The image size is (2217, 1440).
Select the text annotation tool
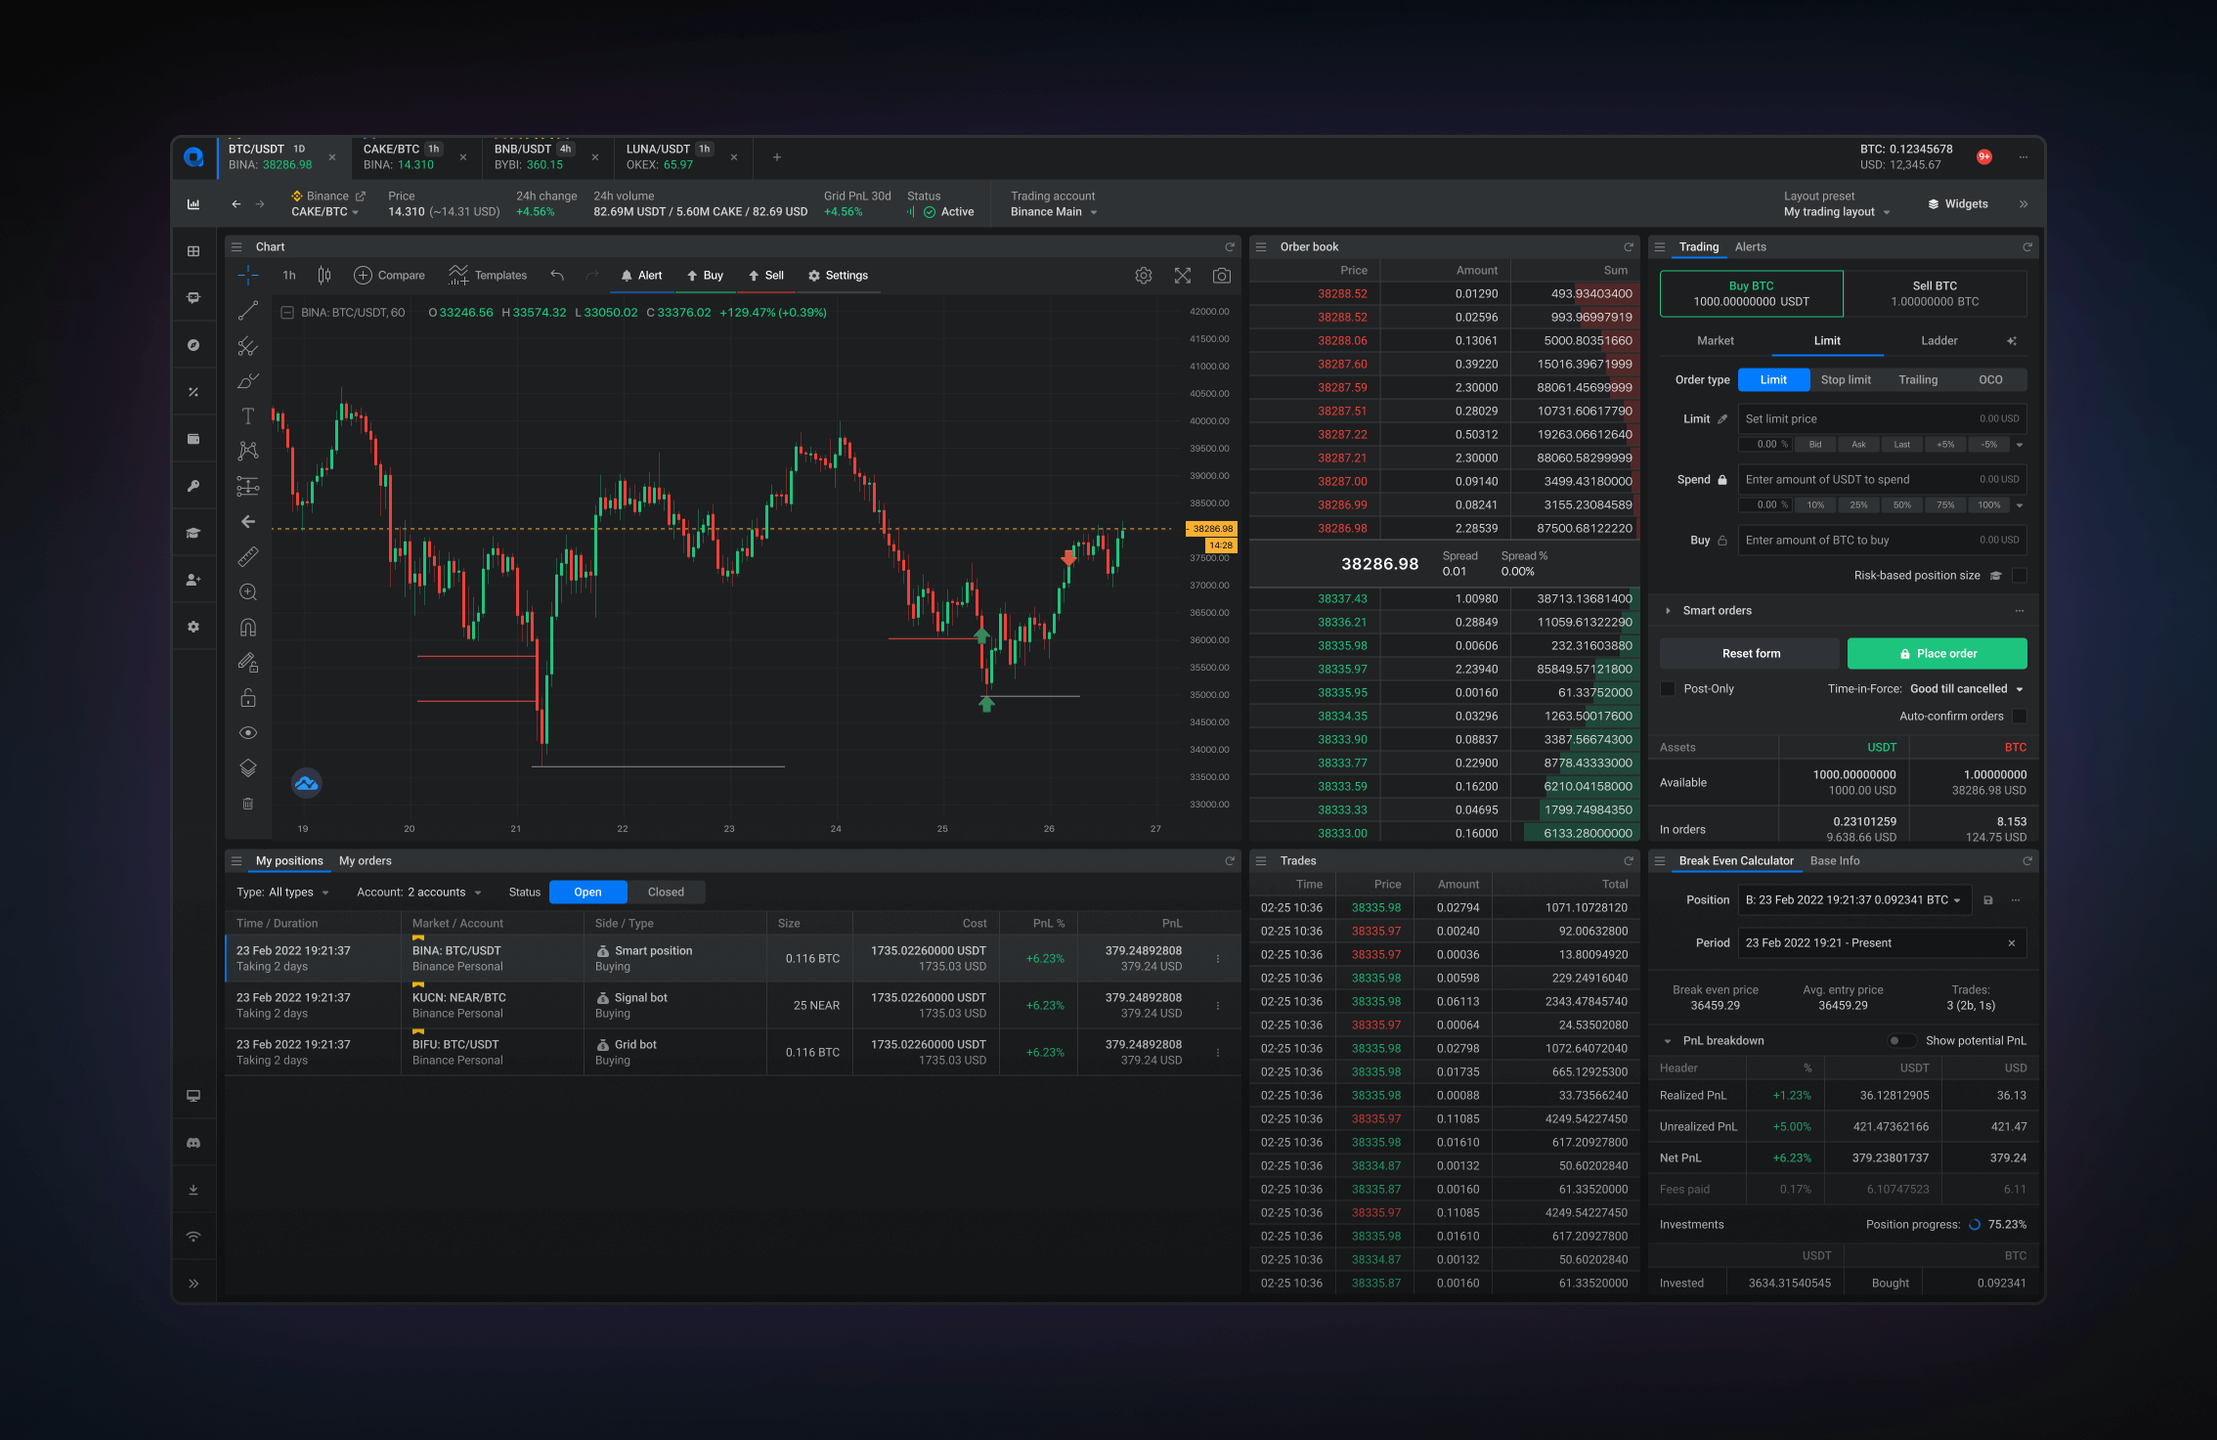point(248,416)
